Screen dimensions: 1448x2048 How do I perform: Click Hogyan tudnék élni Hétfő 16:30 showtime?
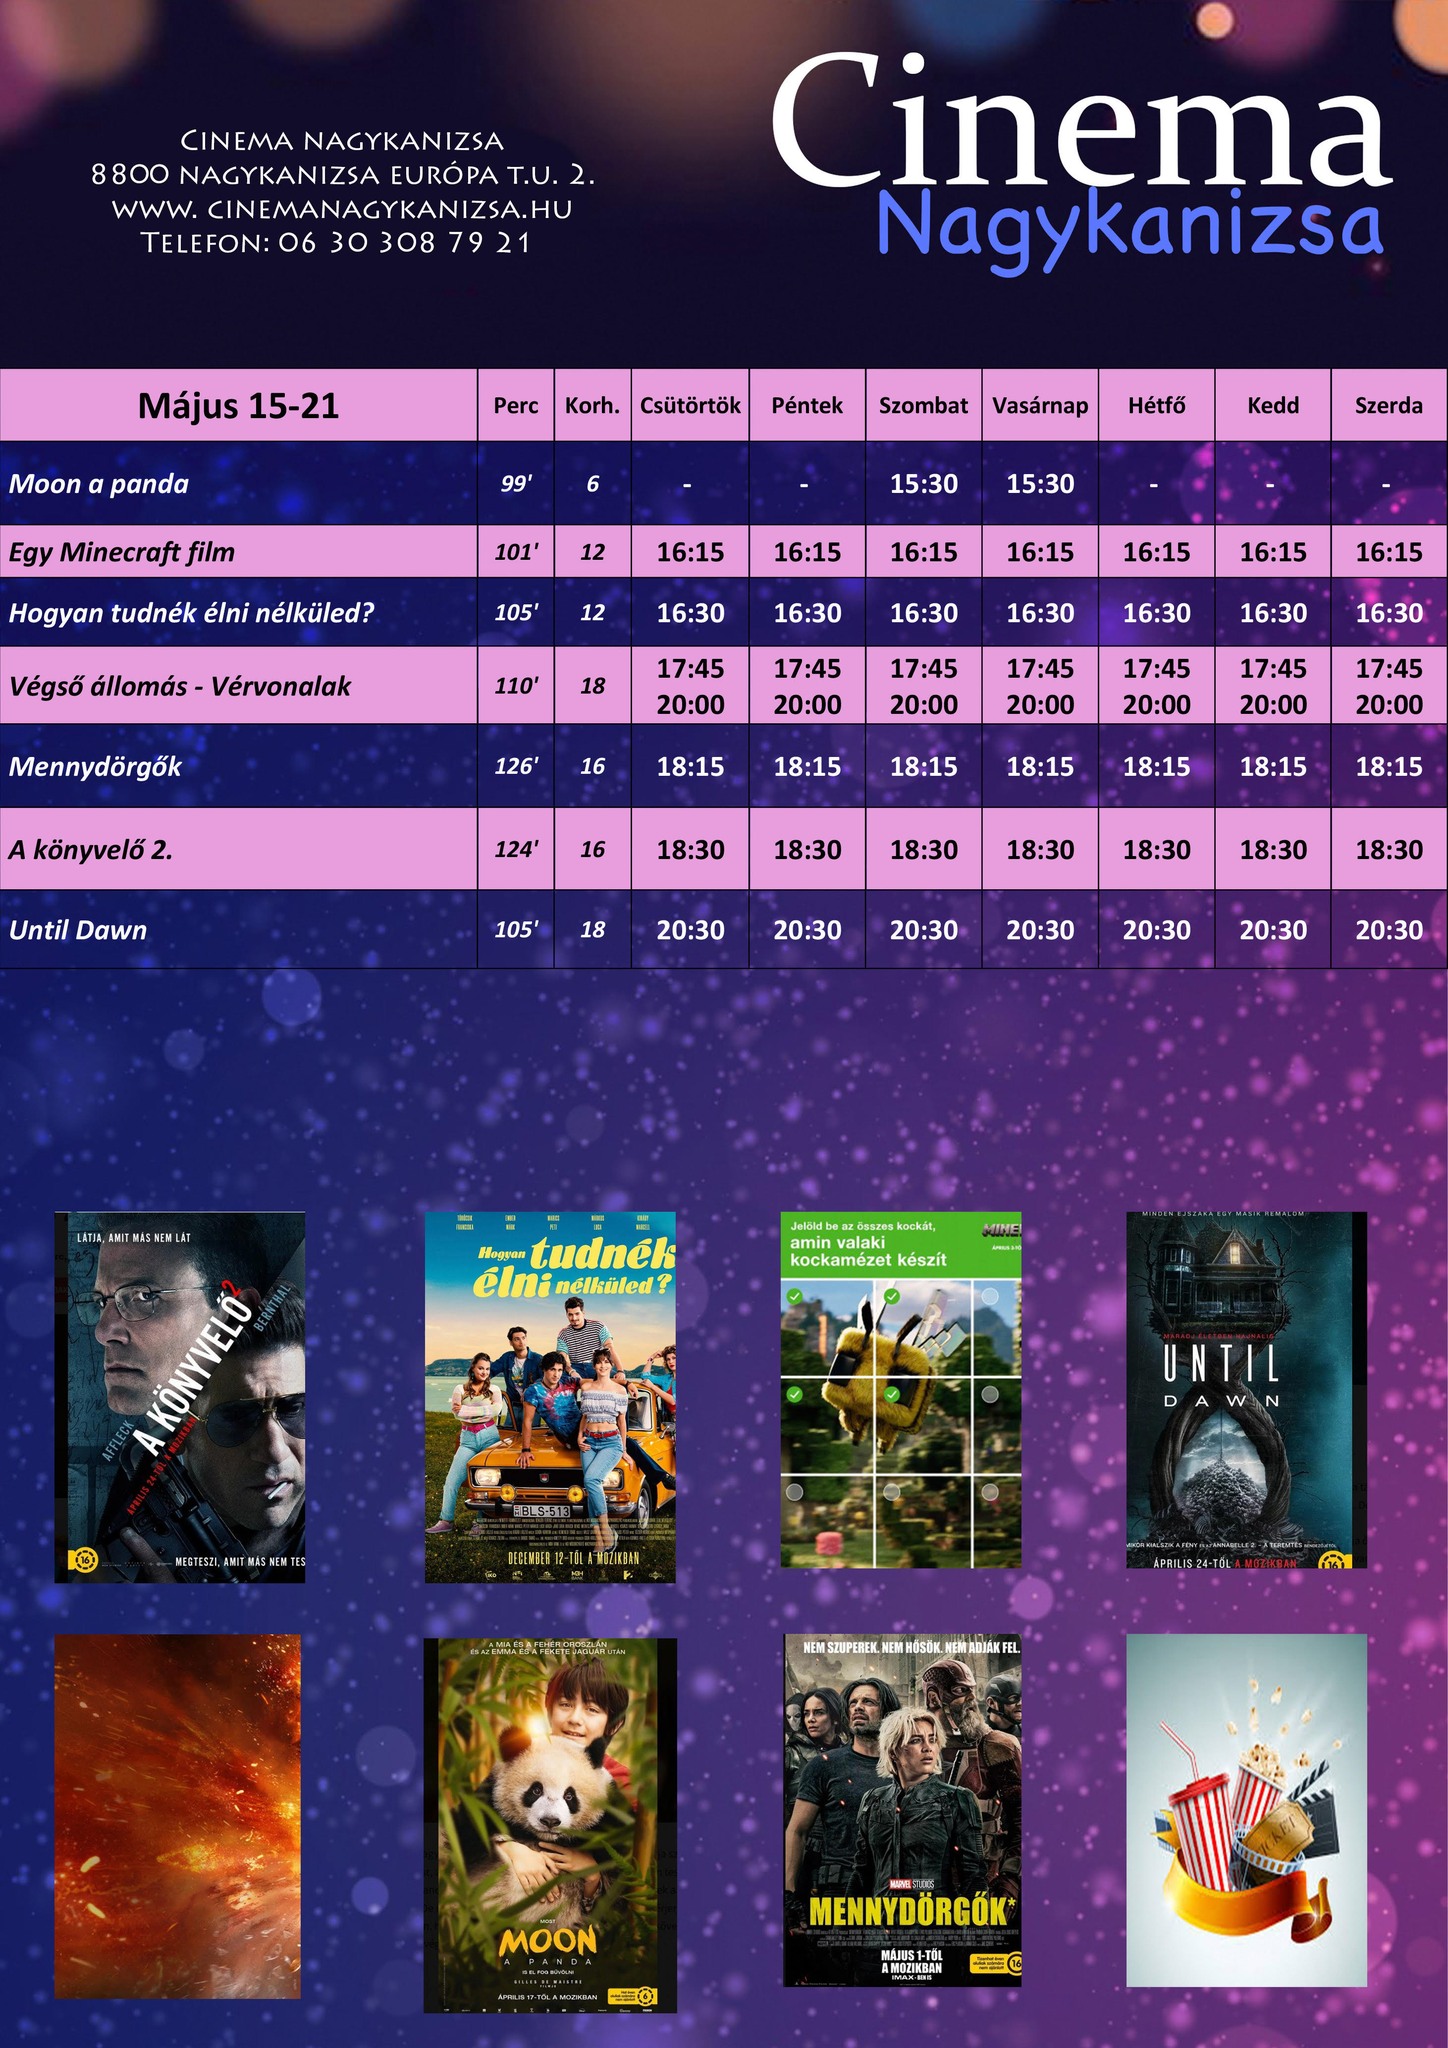[1157, 613]
